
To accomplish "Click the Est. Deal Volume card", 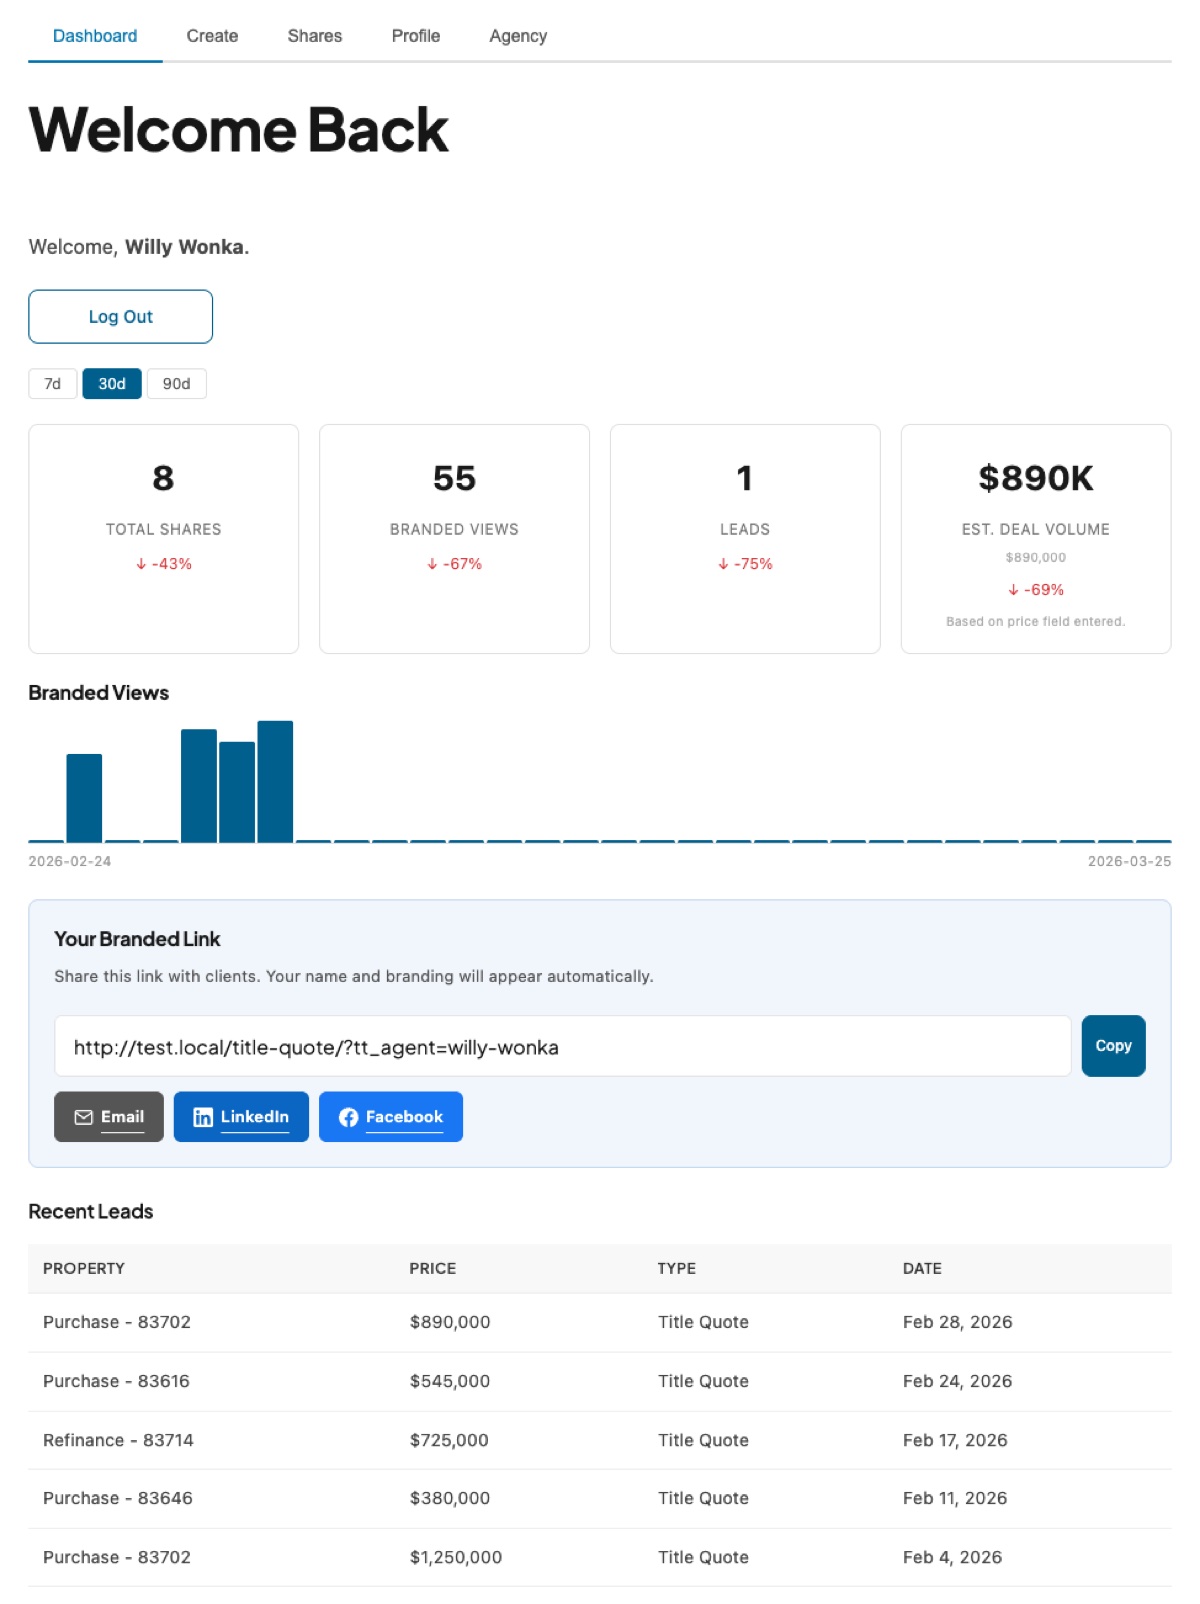I will click(1035, 539).
